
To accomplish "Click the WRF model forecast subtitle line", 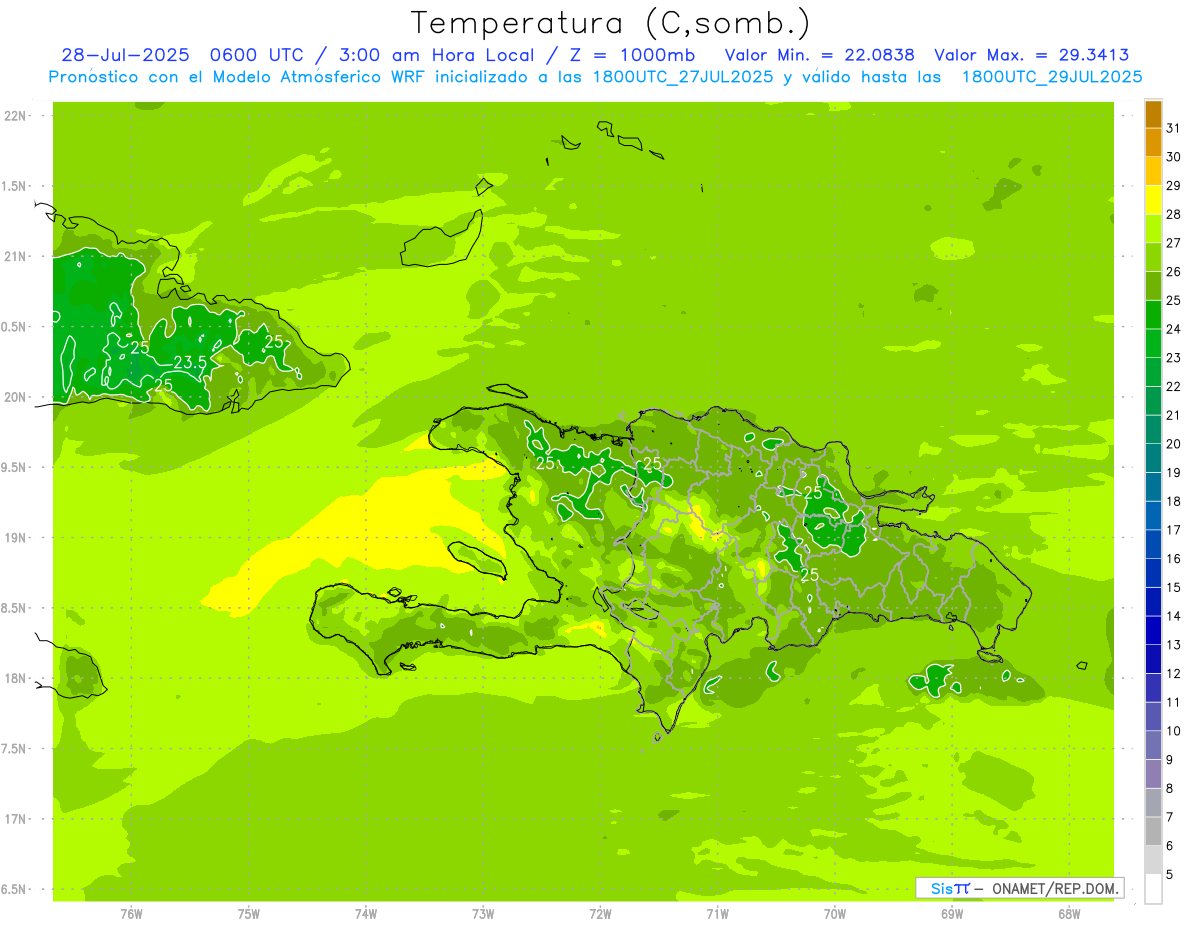I will tap(595, 77).
